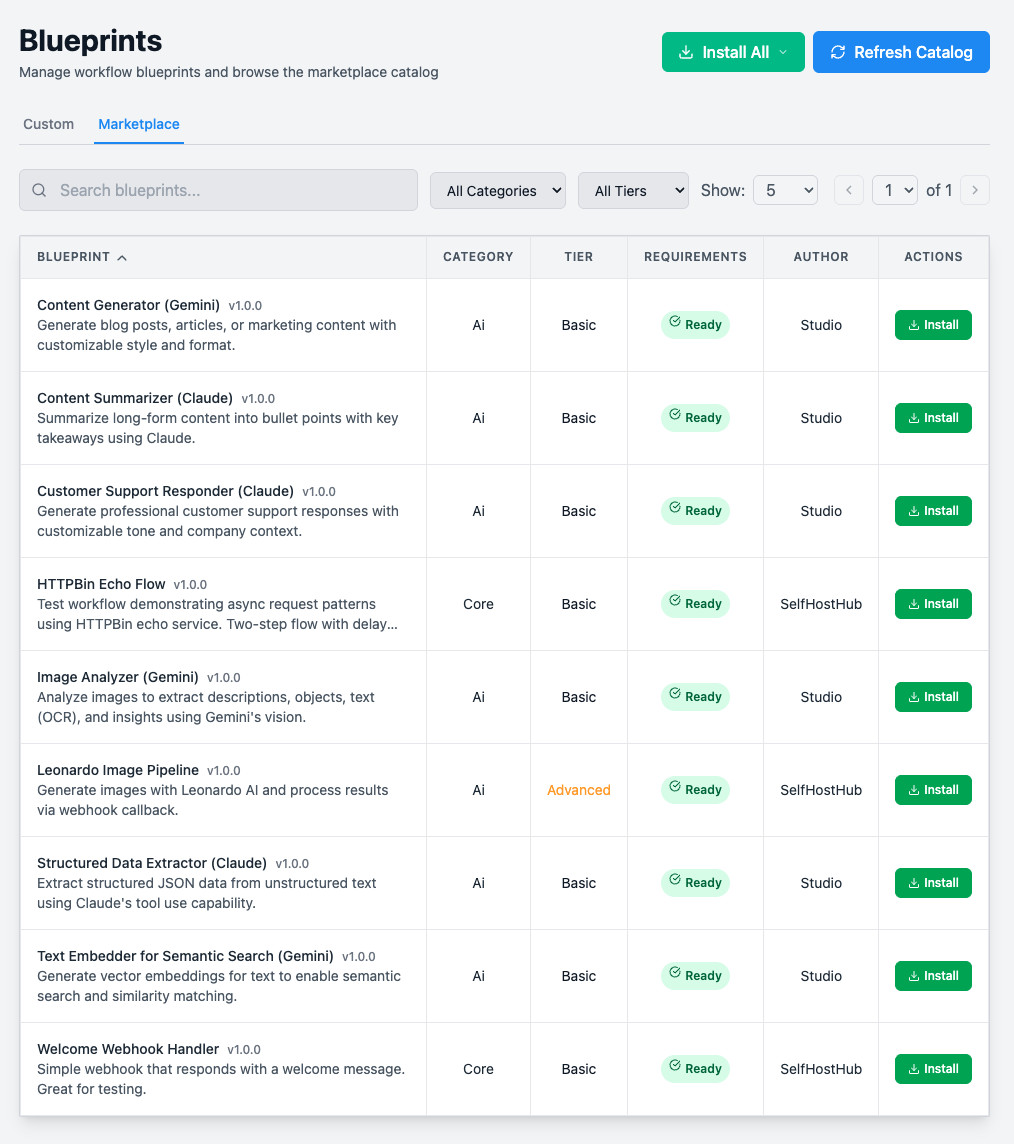1014x1144 pixels.
Task: Select the Marketplace tab
Action: (139, 124)
